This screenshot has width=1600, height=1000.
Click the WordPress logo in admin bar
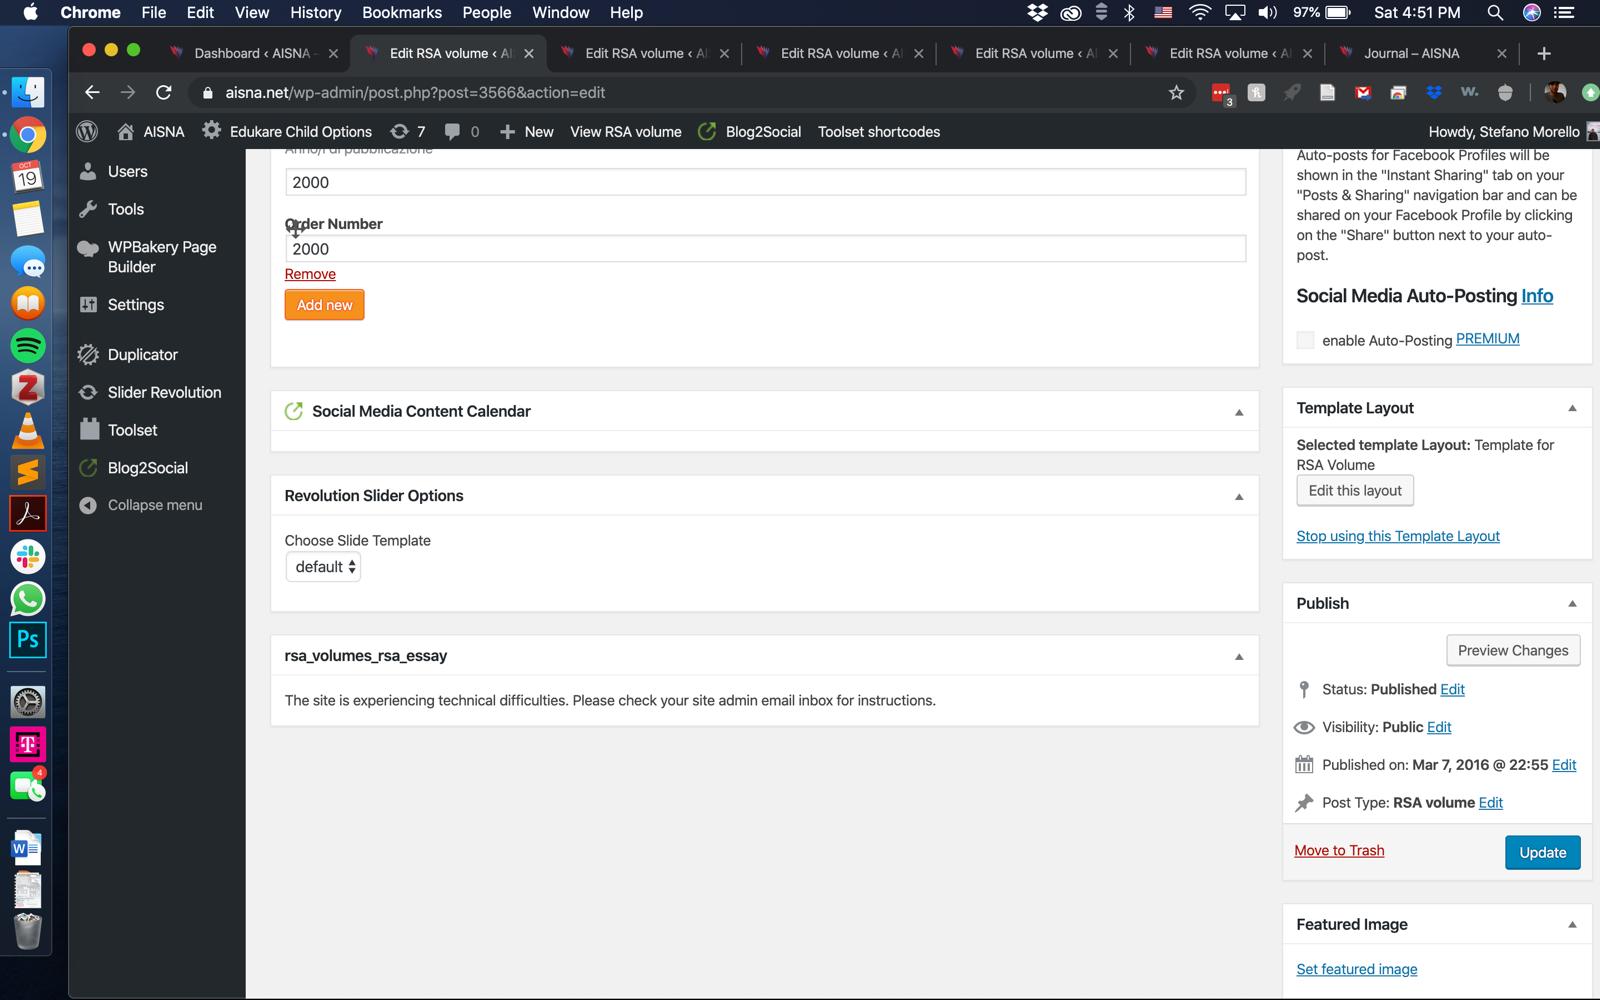tap(87, 132)
